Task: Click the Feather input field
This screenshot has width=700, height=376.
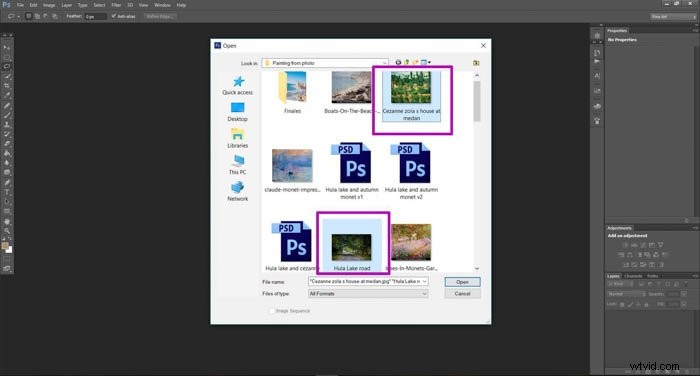Action: [96, 17]
